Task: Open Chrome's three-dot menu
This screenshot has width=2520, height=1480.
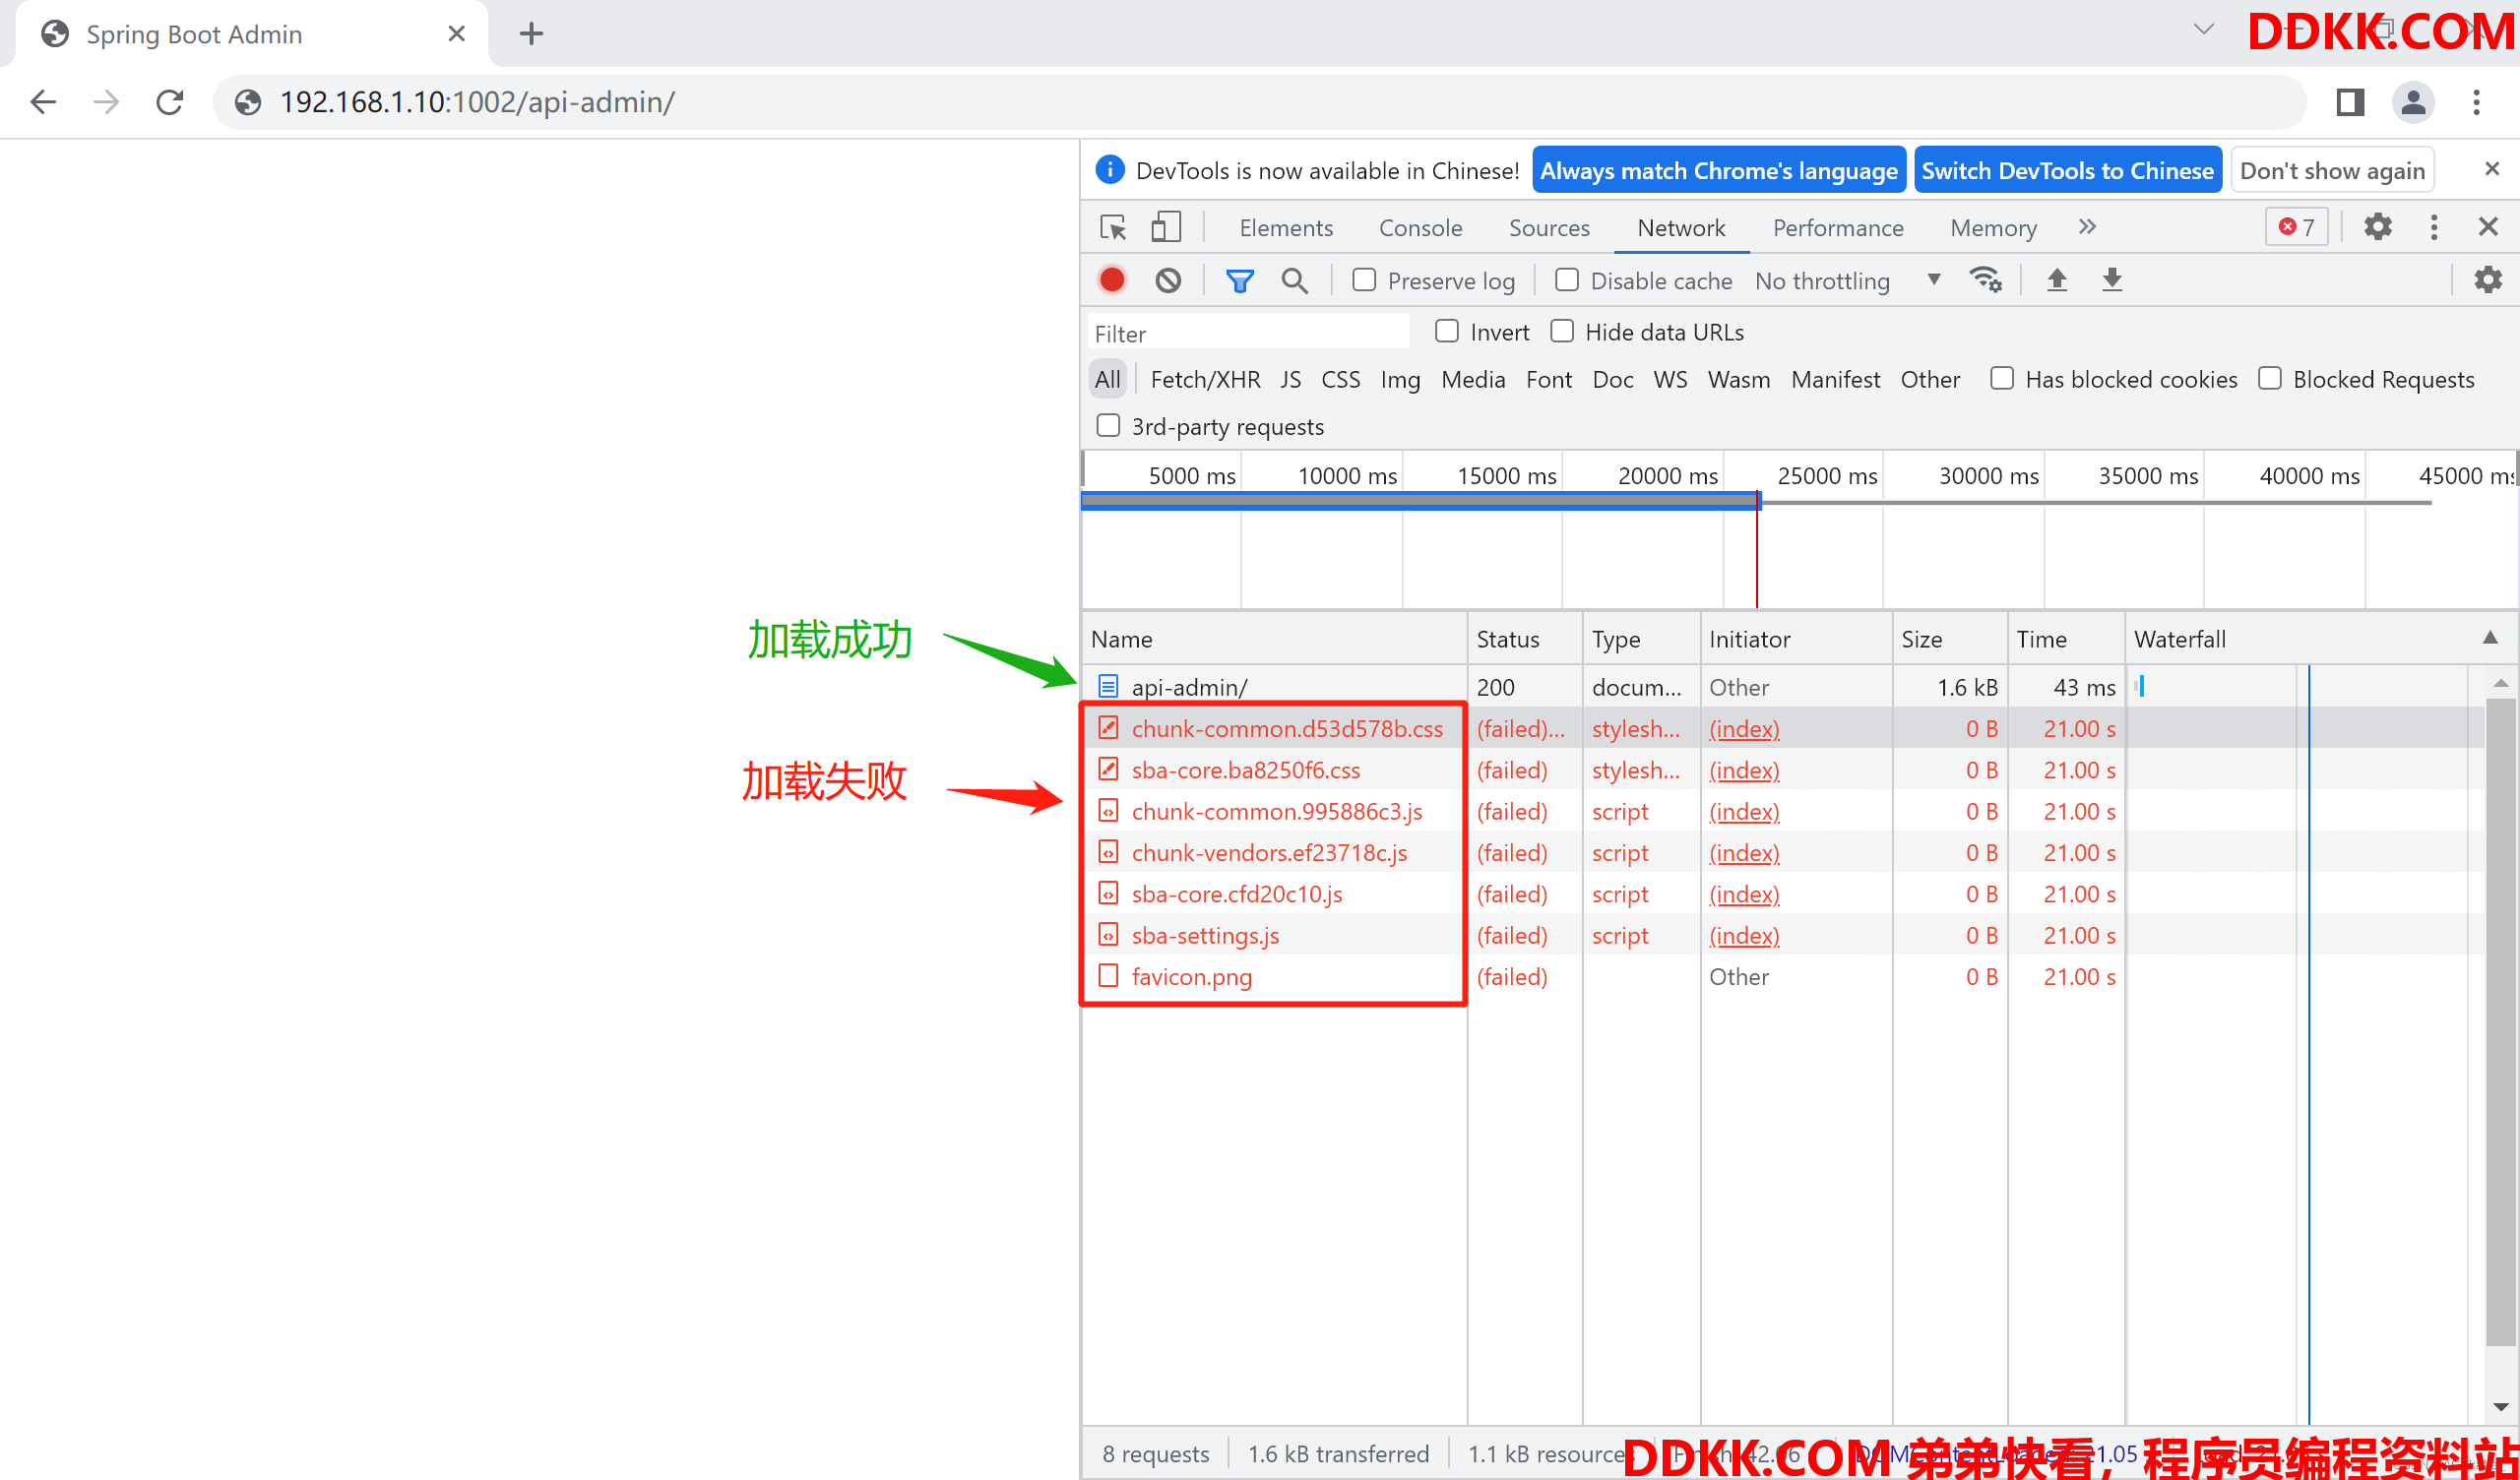Action: pyautogui.click(x=2476, y=102)
